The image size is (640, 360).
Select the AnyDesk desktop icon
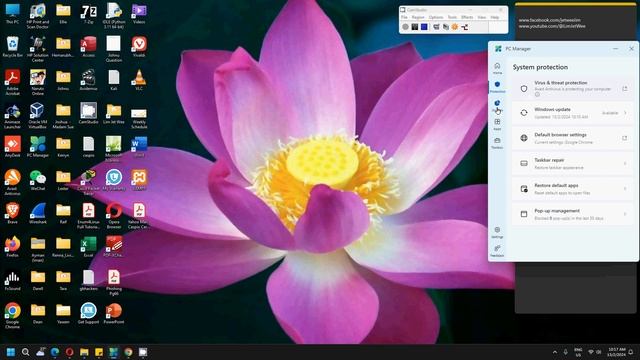point(12,147)
